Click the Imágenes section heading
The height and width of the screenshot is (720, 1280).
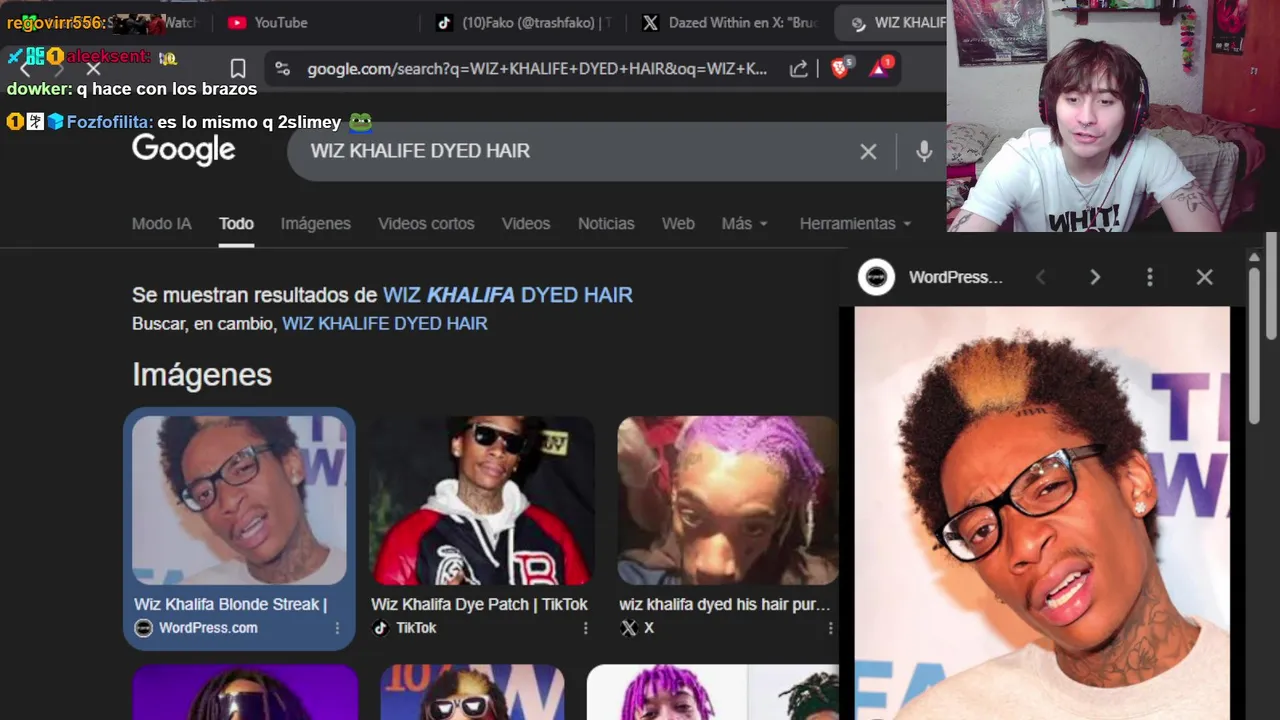[202, 375]
